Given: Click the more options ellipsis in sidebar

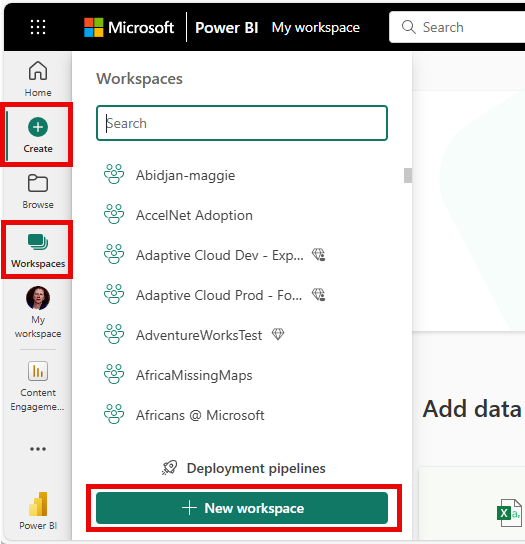Looking at the screenshot, I should tap(38, 449).
